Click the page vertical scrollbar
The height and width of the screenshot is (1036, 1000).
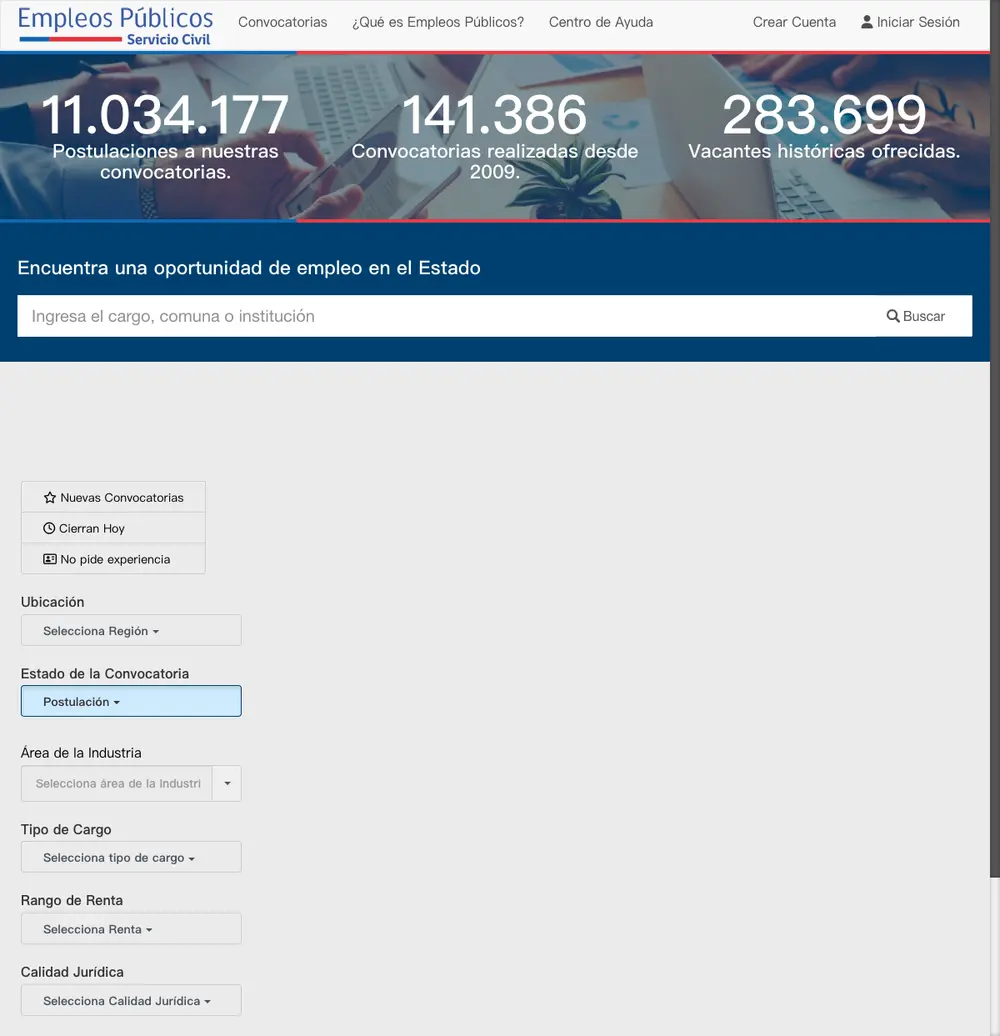click(995, 439)
